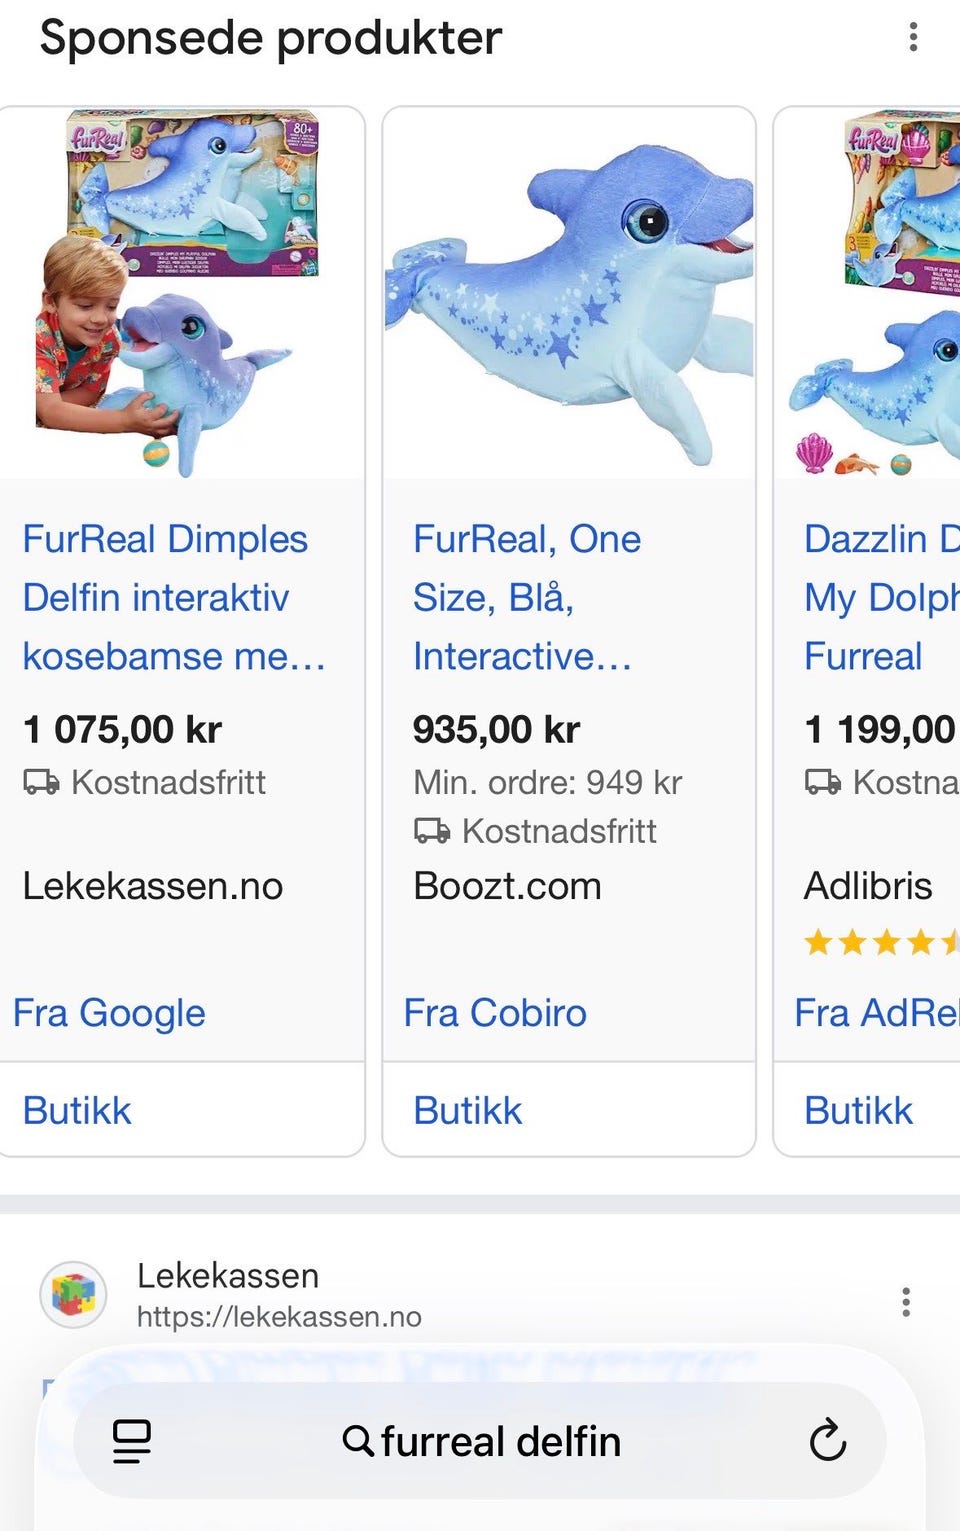Tap Butikk under Adlibris card
Viewport: 960px width, 1531px height.
click(x=859, y=1111)
